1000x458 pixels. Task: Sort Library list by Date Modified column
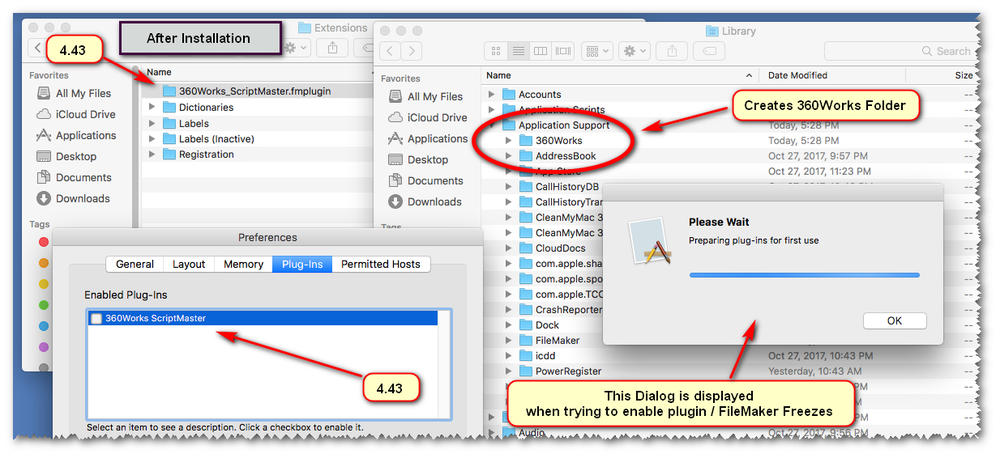point(832,75)
